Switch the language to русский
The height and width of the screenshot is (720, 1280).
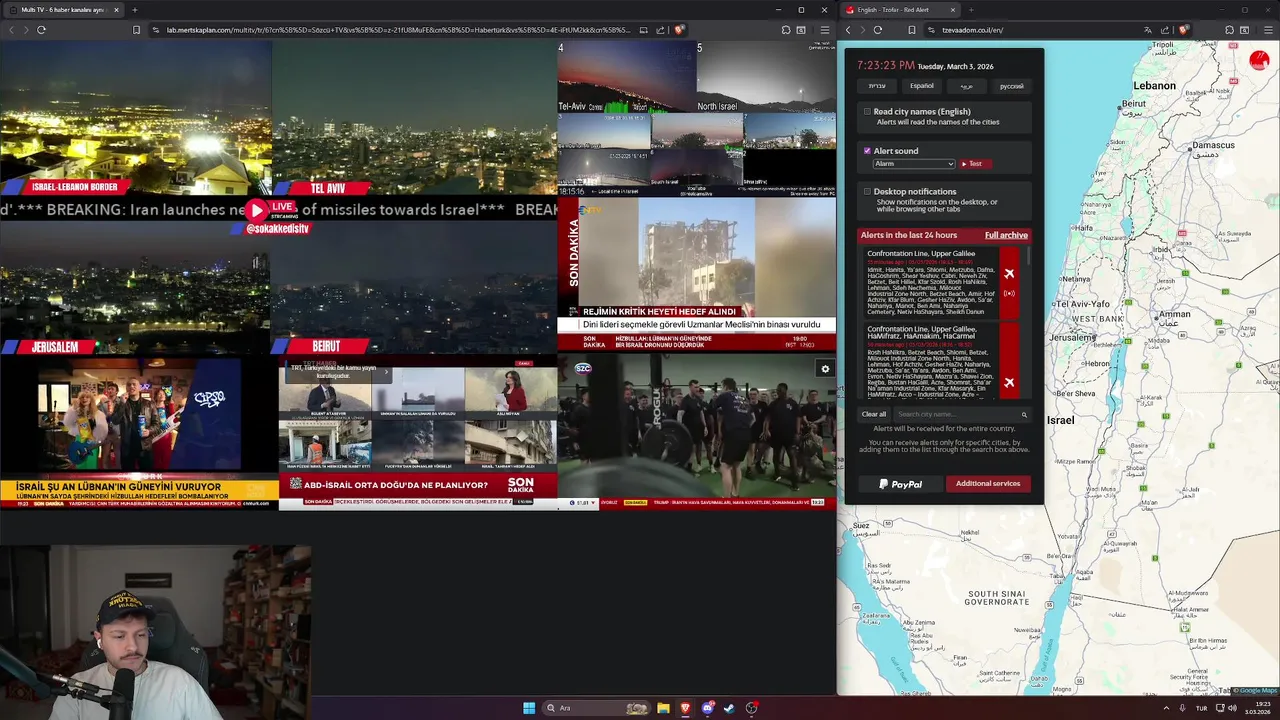click(1012, 86)
